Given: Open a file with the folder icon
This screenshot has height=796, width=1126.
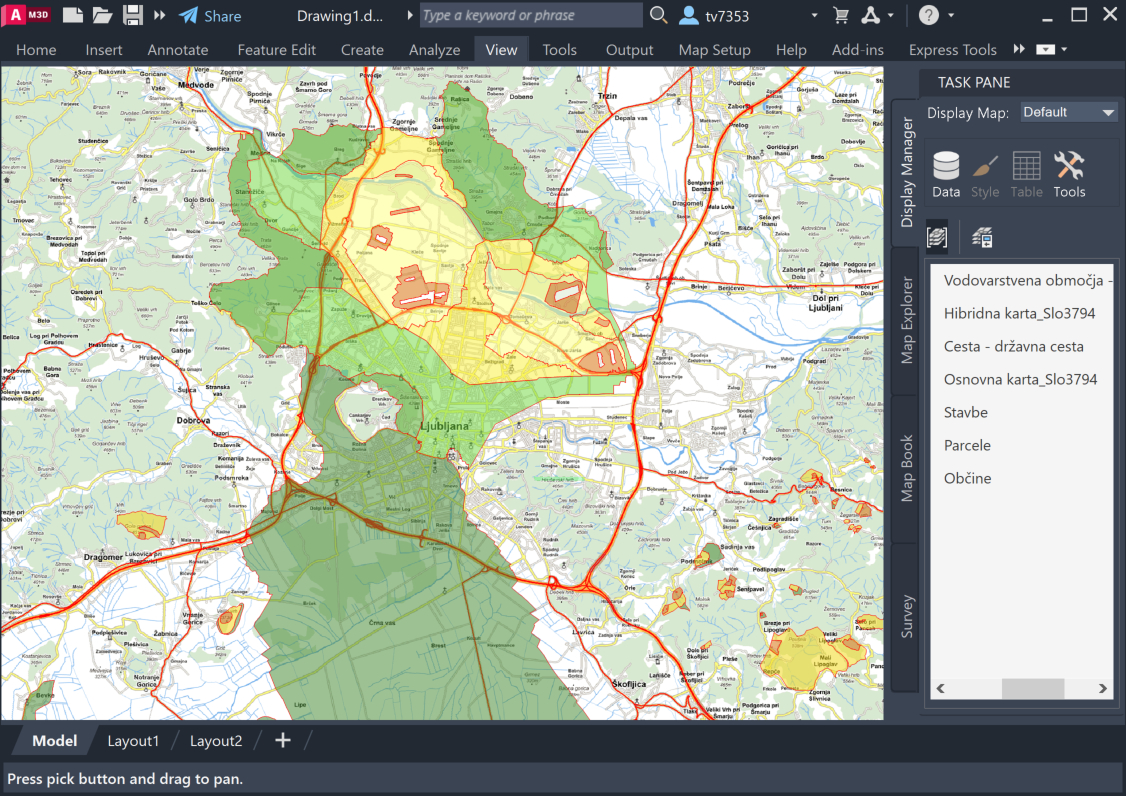Looking at the screenshot, I should point(102,15).
